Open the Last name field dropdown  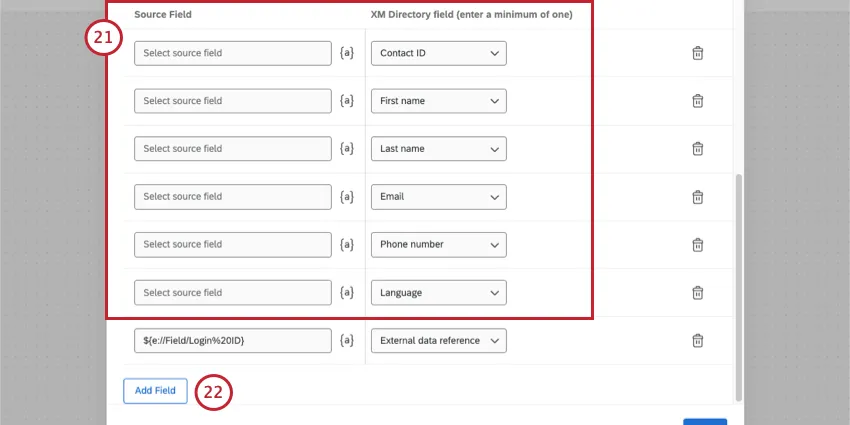438,149
